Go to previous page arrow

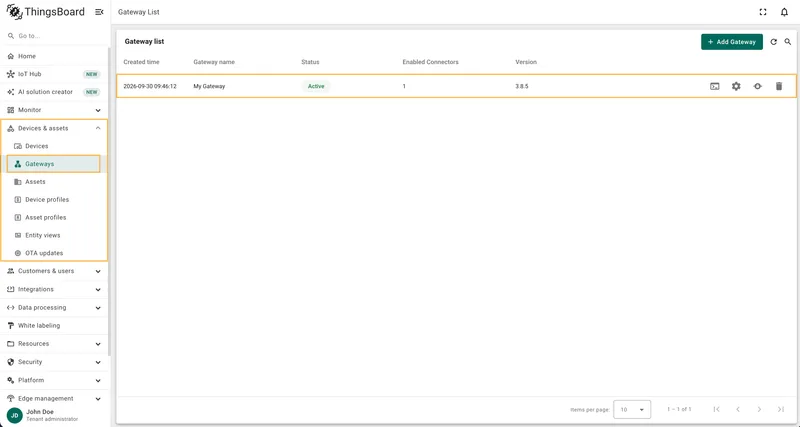pos(738,409)
